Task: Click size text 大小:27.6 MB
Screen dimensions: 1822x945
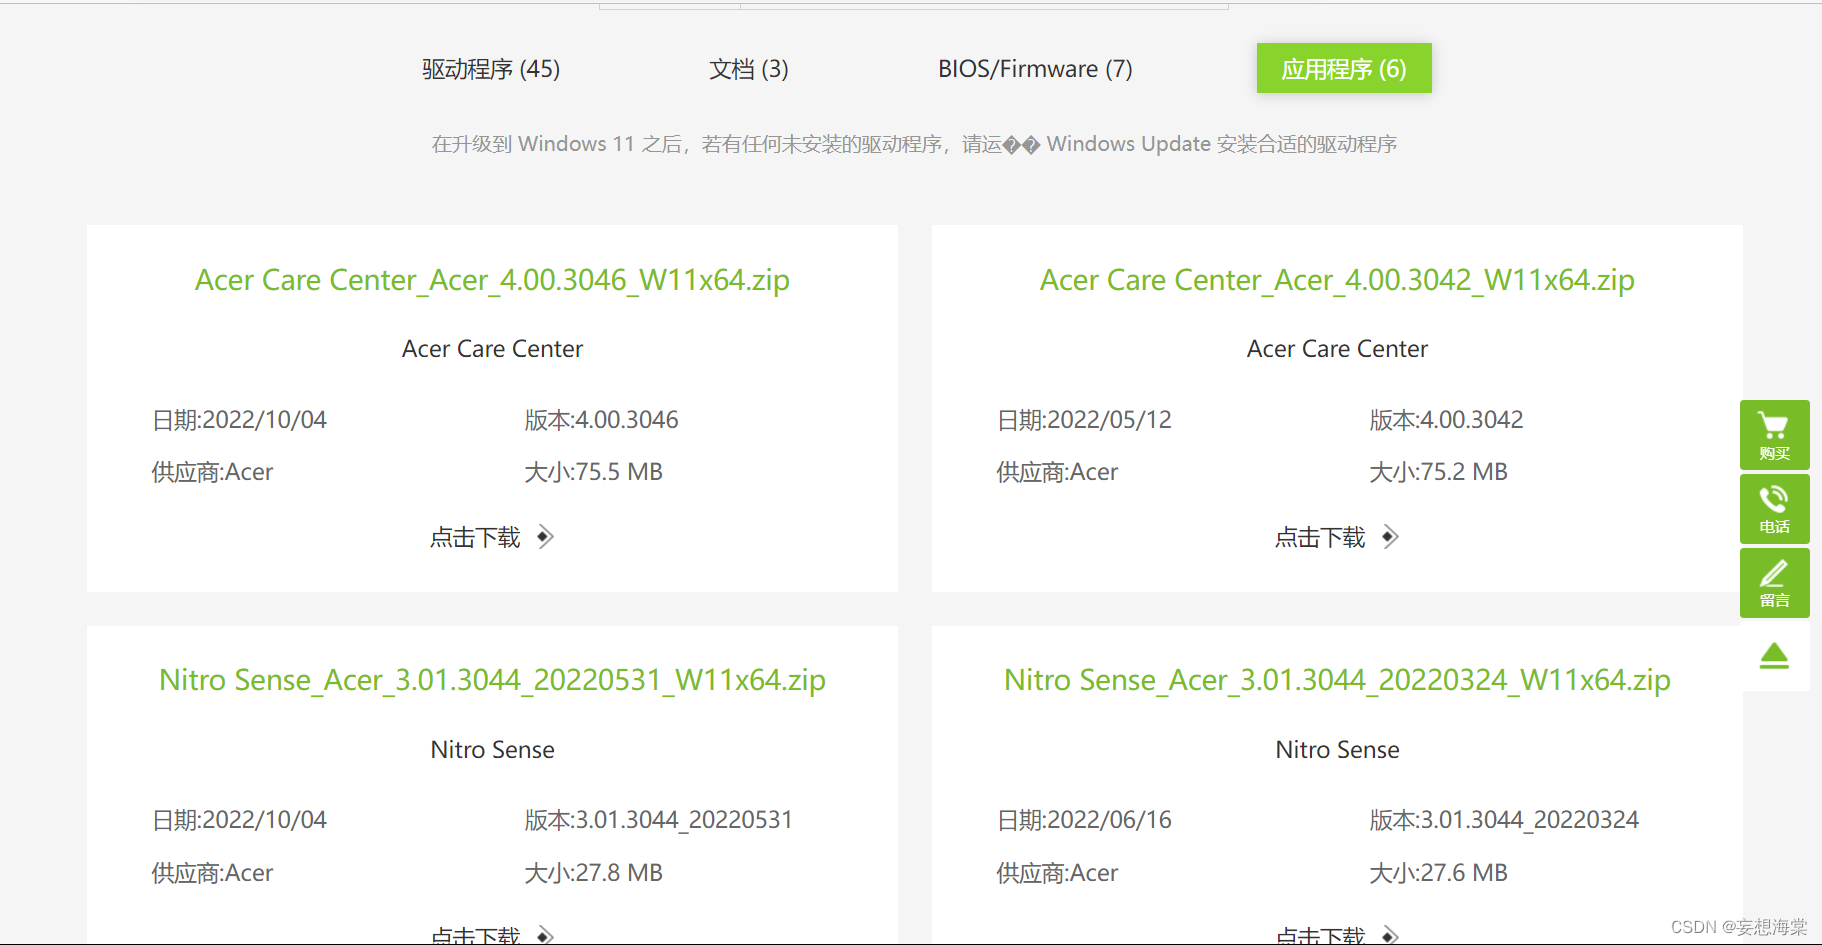Action: click(1438, 873)
